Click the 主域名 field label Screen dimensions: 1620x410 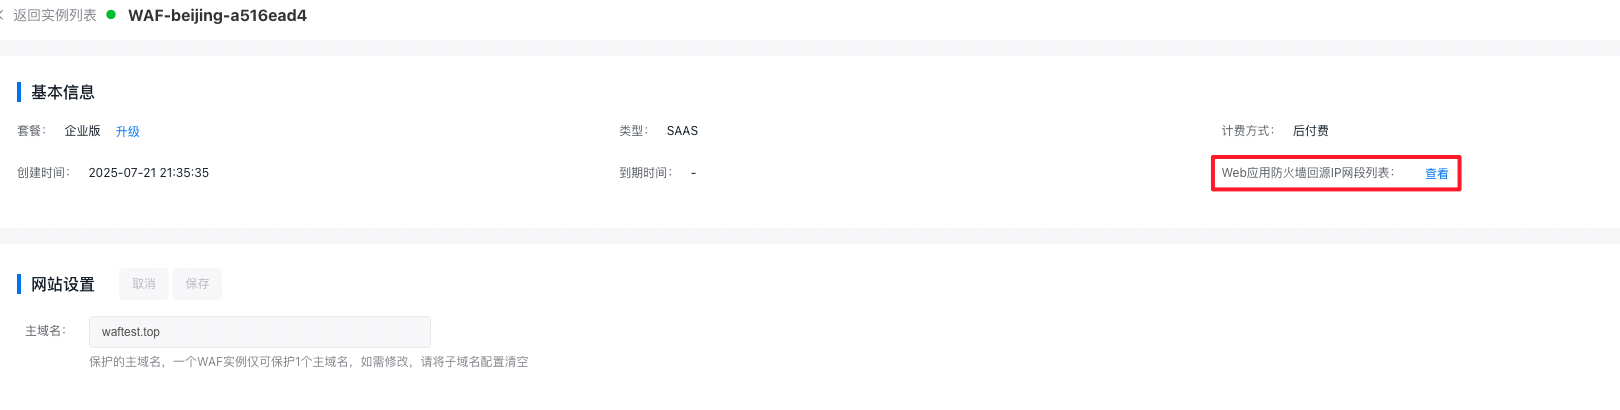[46, 331]
